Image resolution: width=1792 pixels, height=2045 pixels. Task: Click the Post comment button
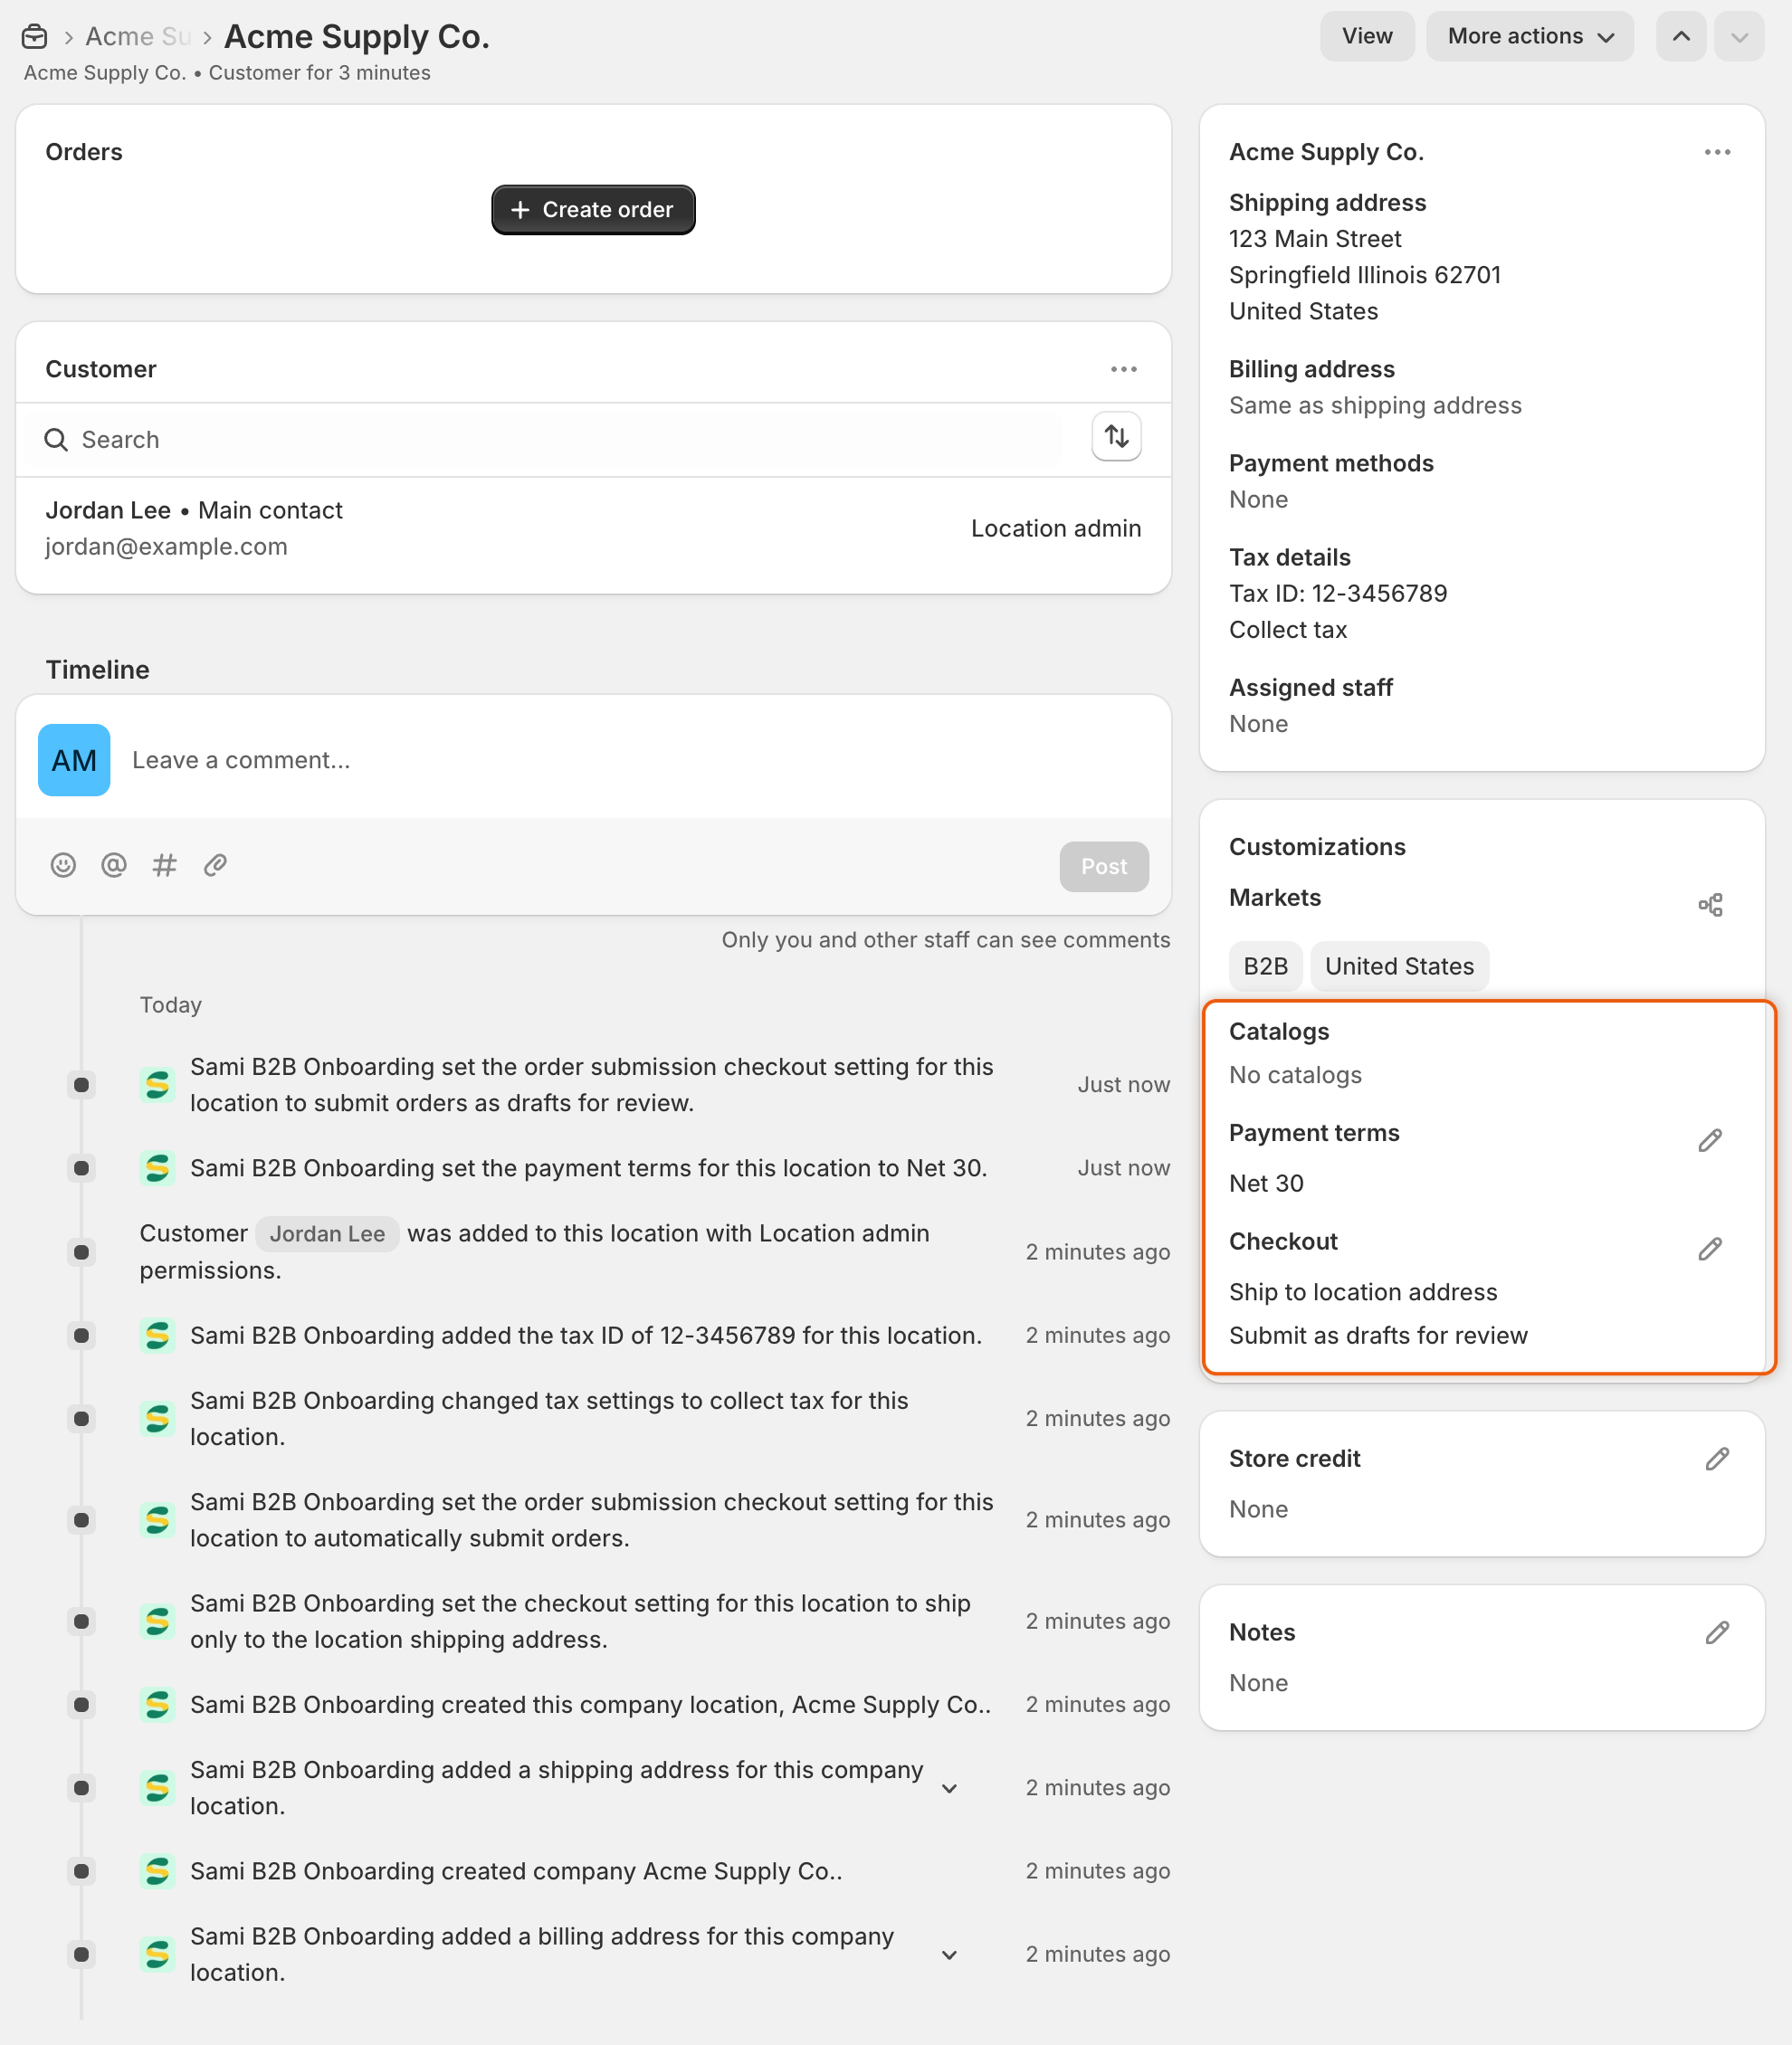[1104, 866]
